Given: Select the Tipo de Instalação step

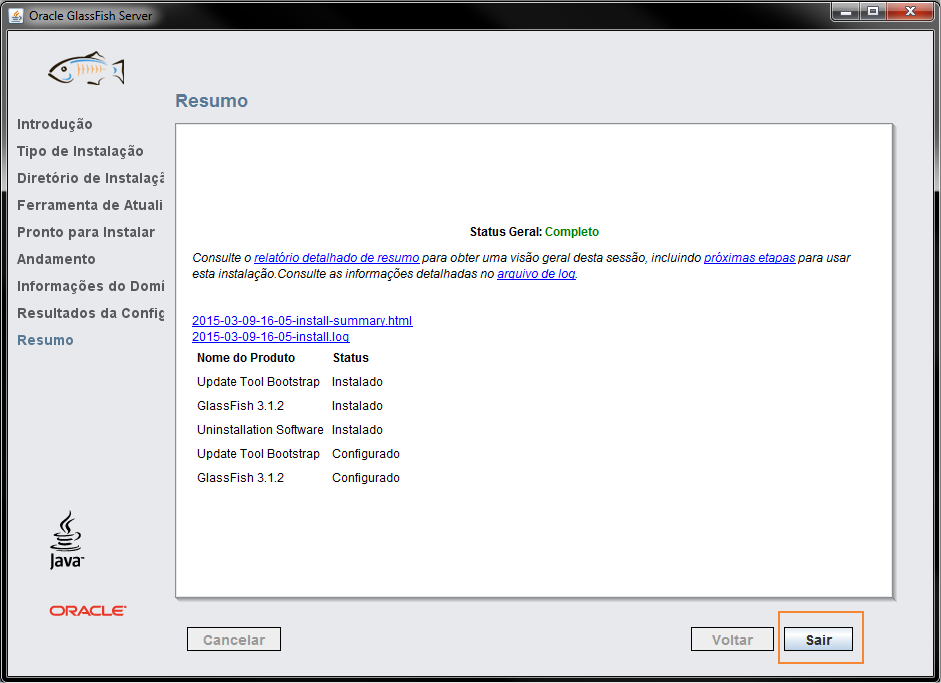Looking at the screenshot, I should 80,151.
